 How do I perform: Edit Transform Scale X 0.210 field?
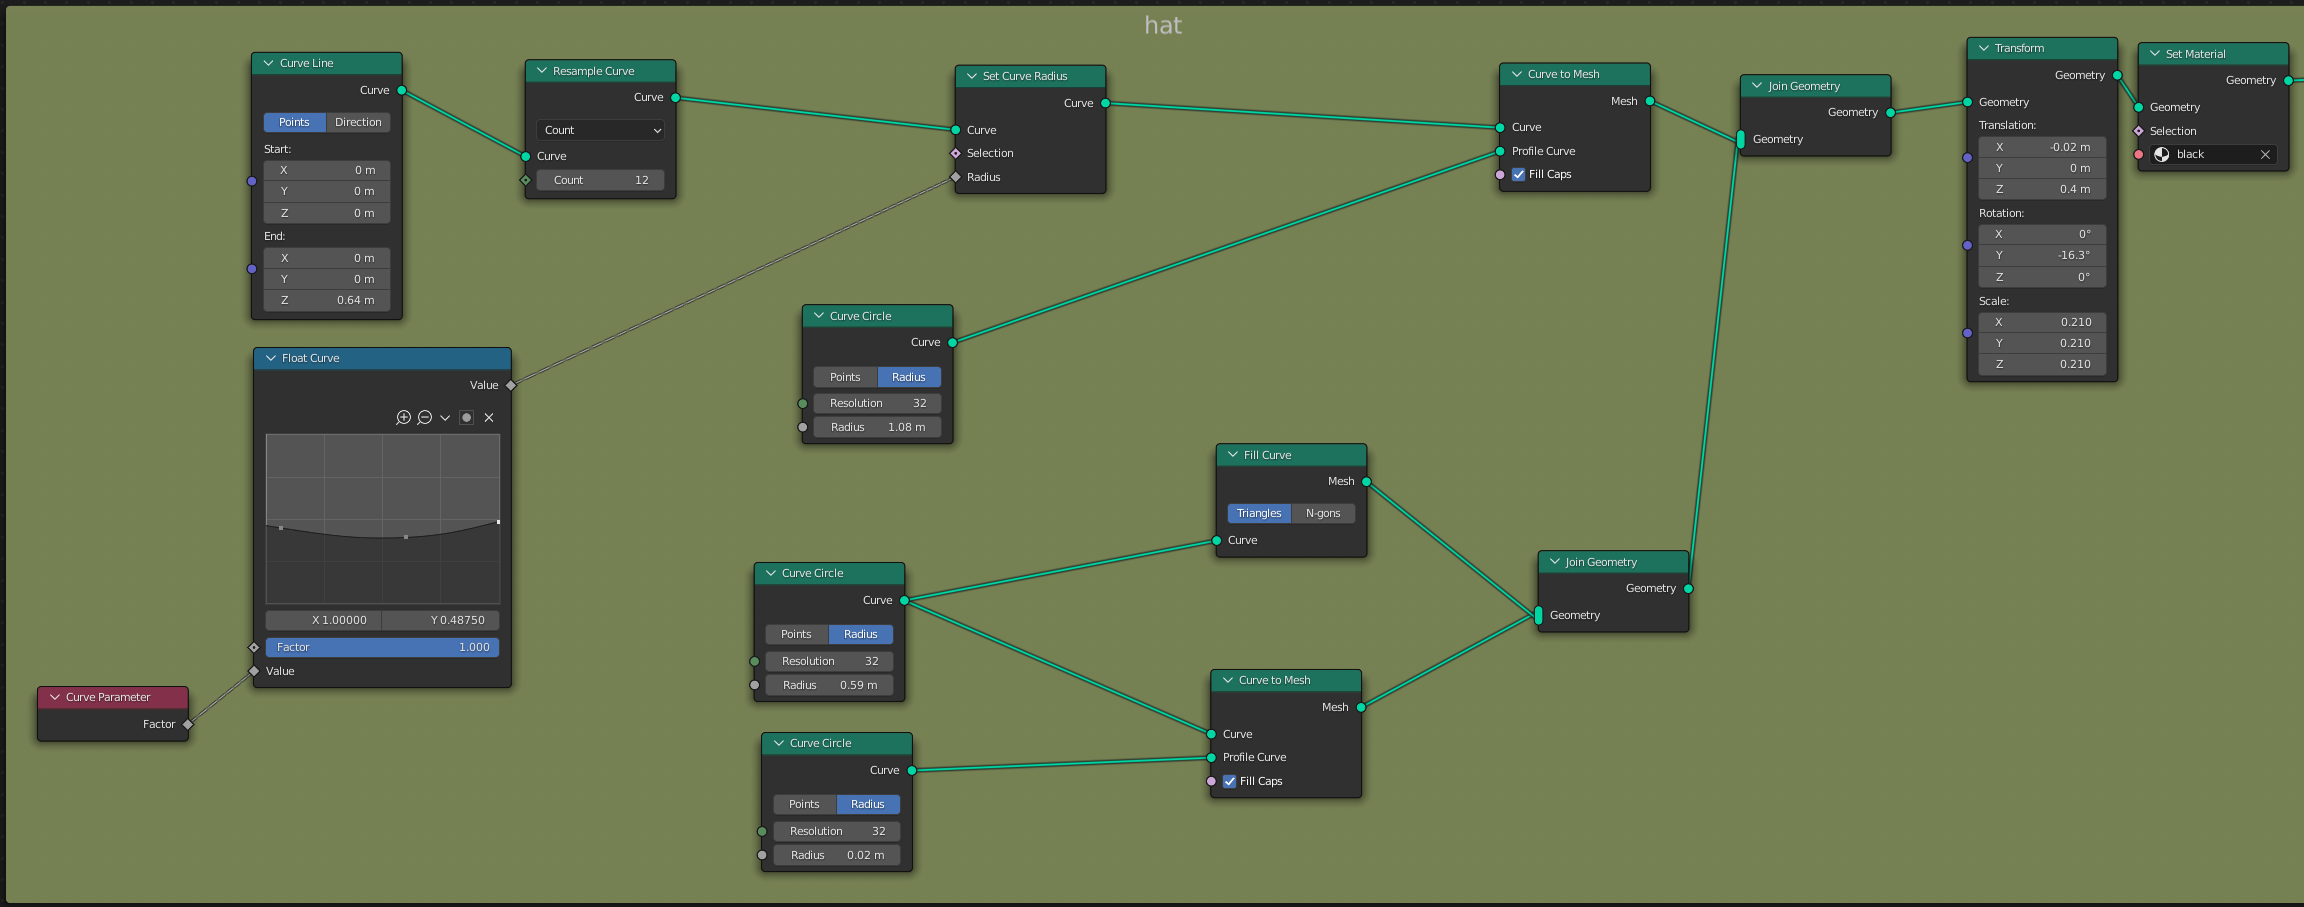[2042, 322]
